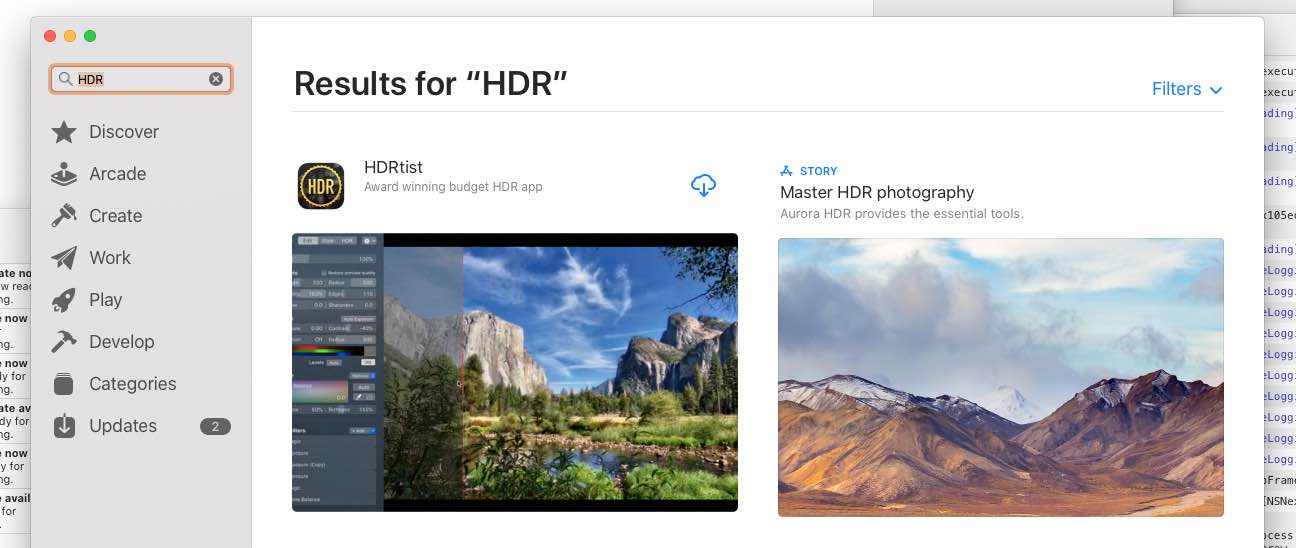Click the Categories icon in the sidebar
Screen dimensions: 1296x548
point(64,384)
